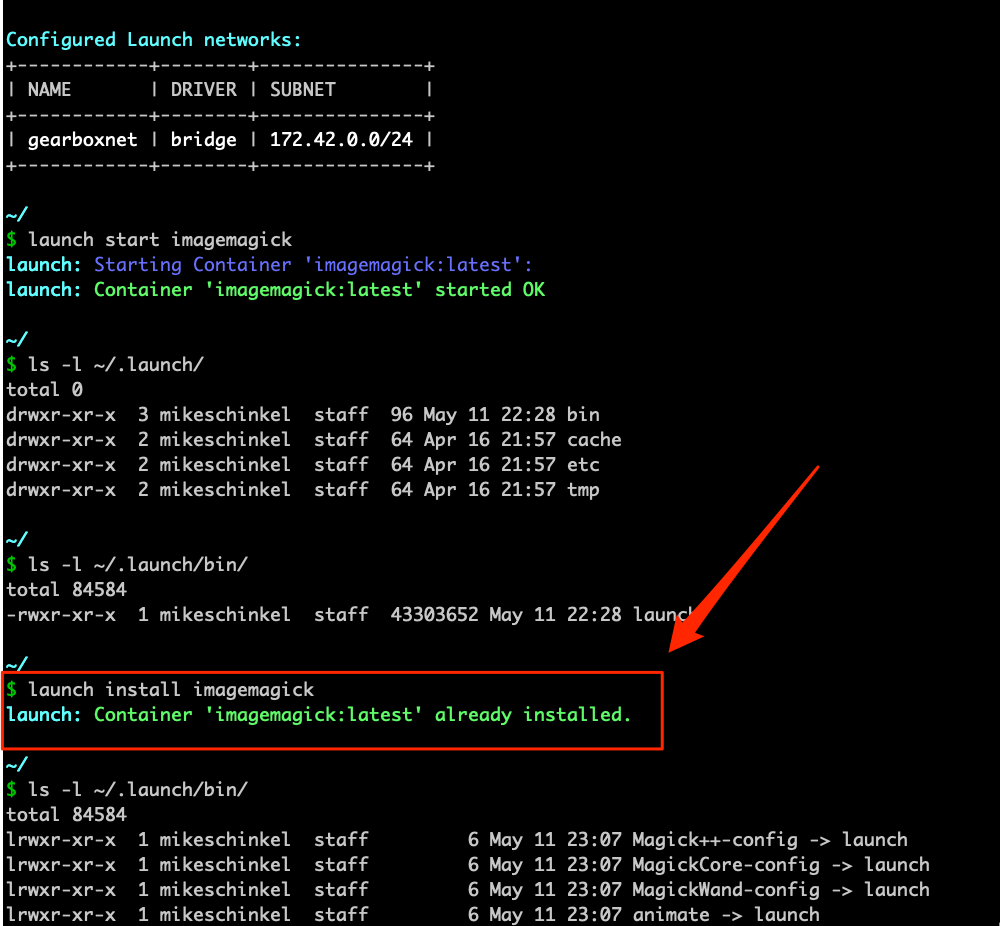
Task: Click the 'Configured Launch networks:' heading
Action: [x=148, y=39]
